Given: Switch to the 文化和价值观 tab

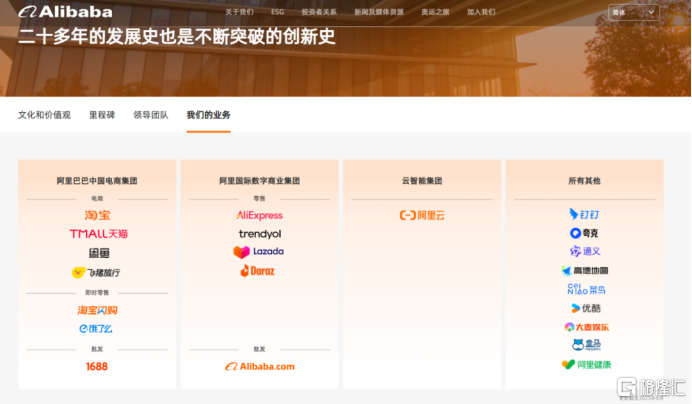Looking at the screenshot, I should 44,115.
